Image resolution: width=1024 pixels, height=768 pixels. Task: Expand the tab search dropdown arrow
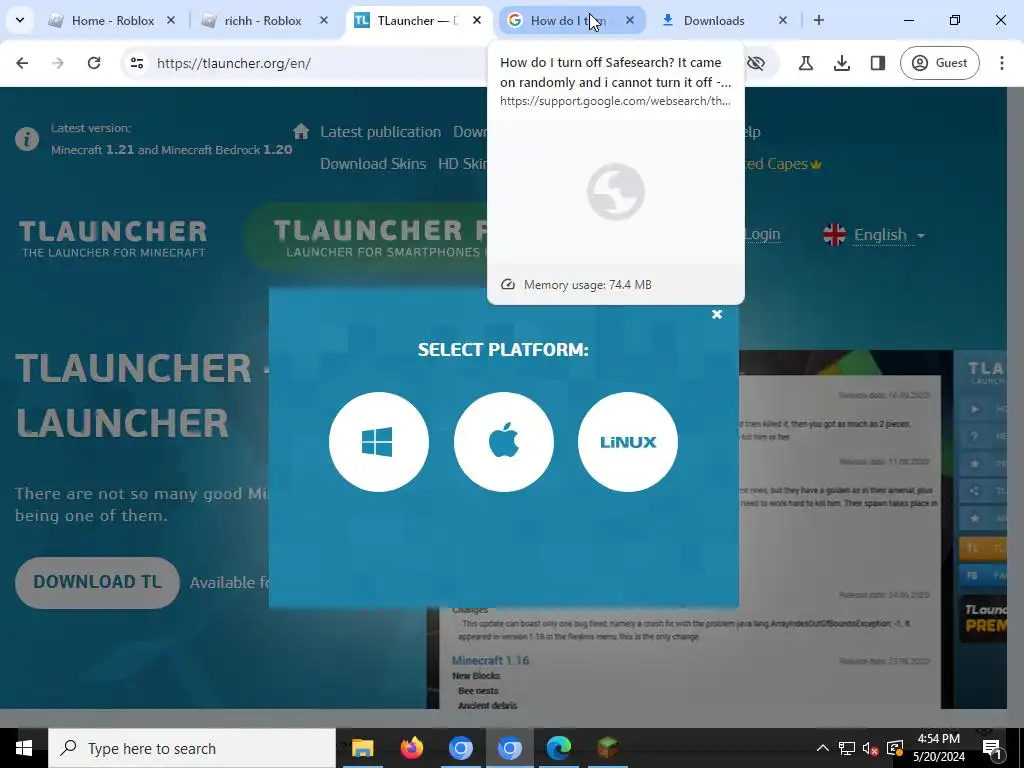coord(20,20)
